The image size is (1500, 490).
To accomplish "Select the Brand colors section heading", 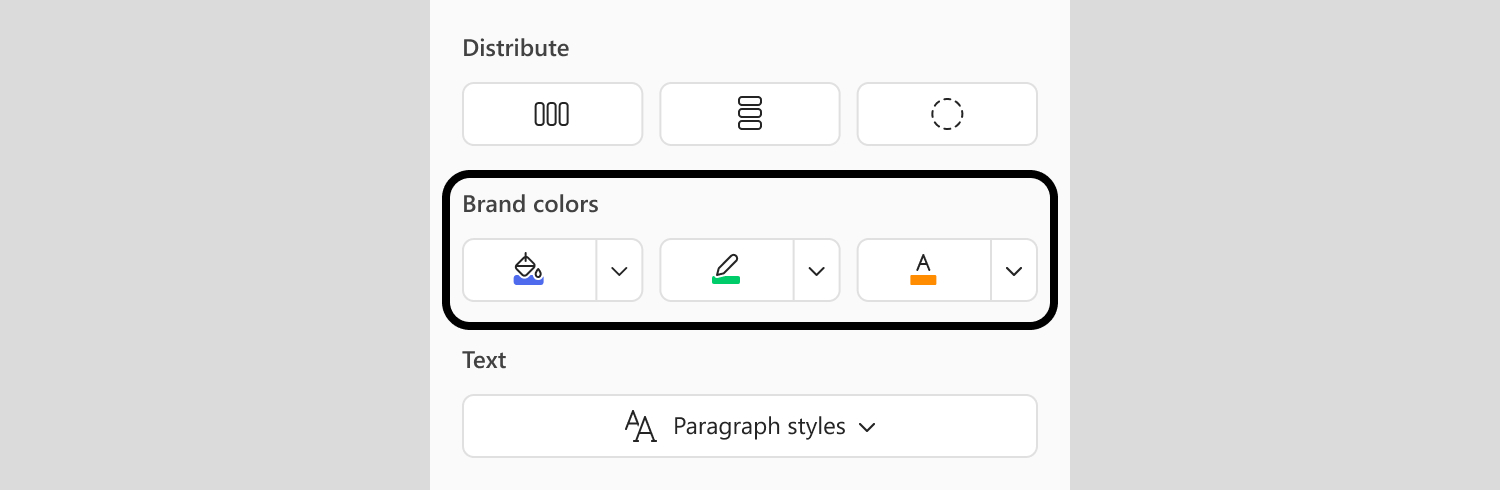I will pyautogui.click(x=530, y=204).
